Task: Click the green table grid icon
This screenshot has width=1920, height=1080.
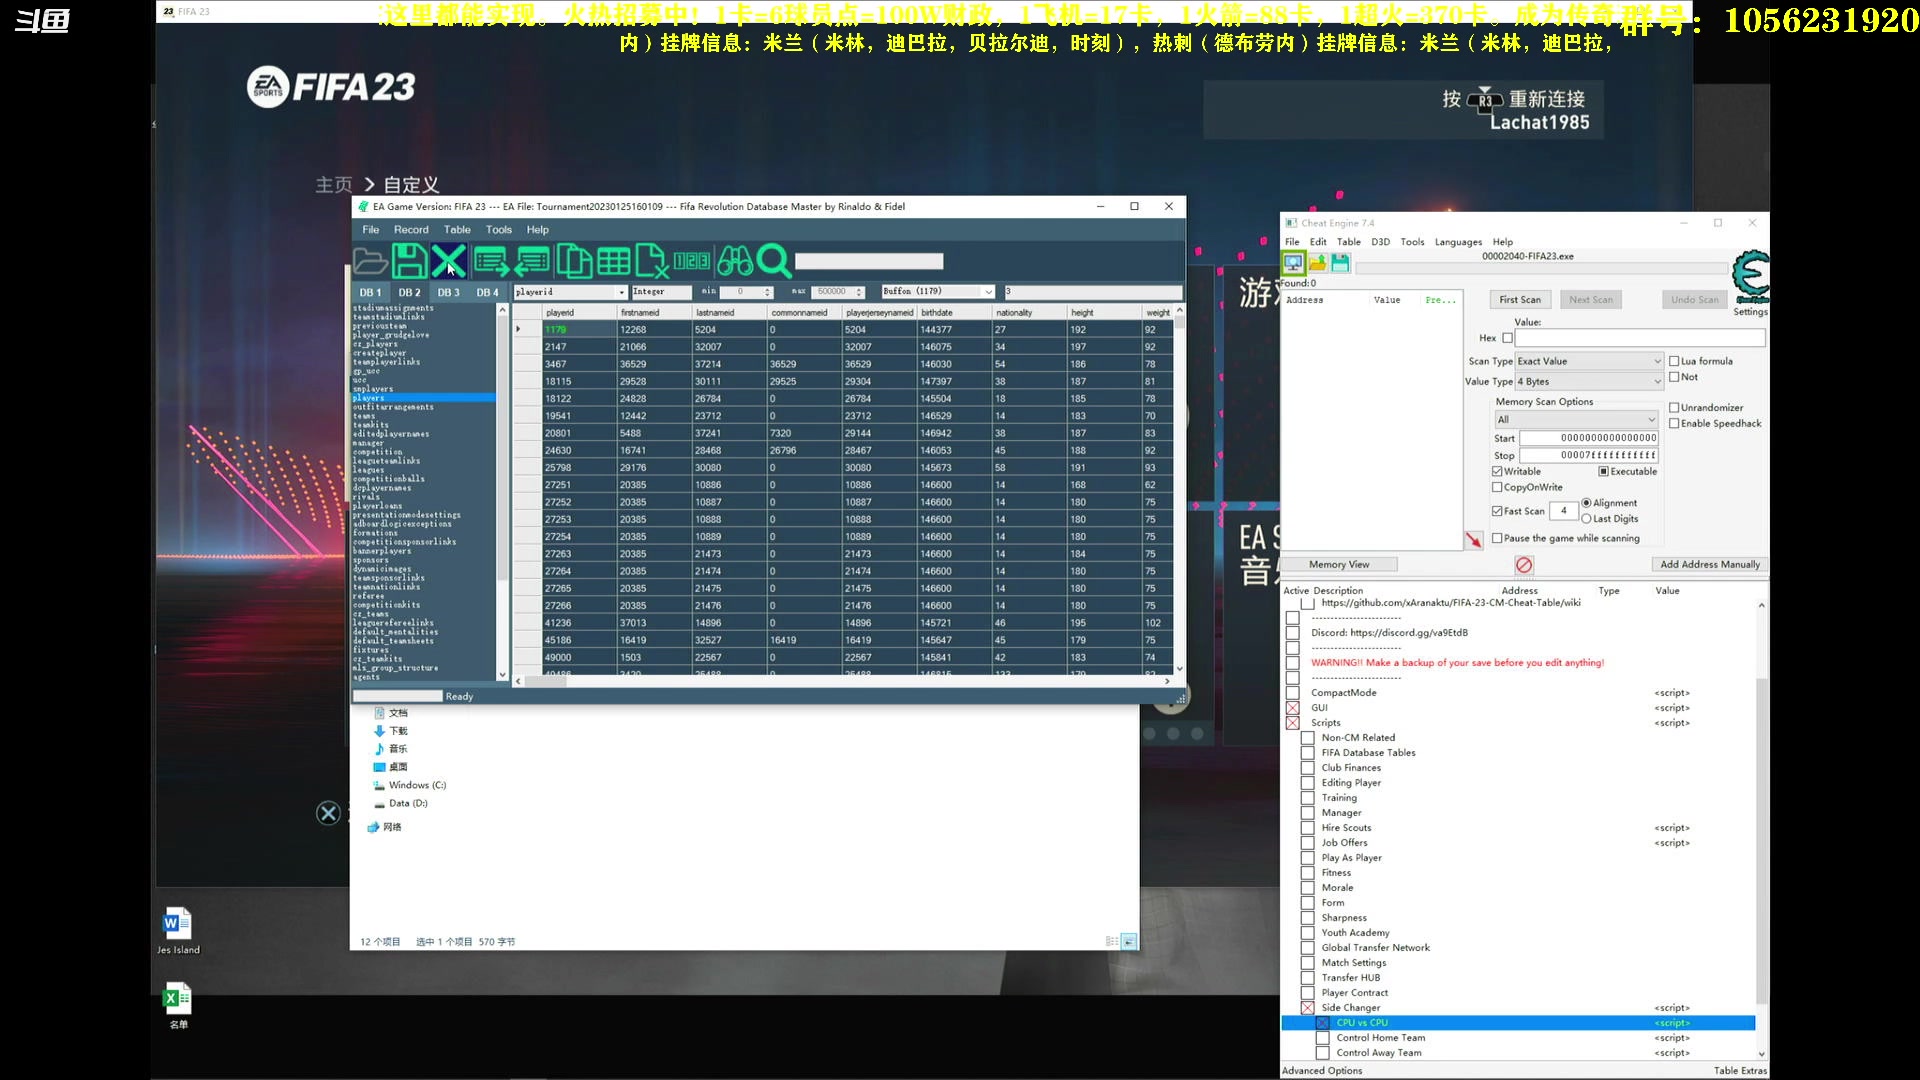Action: pyautogui.click(x=613, y=262)
